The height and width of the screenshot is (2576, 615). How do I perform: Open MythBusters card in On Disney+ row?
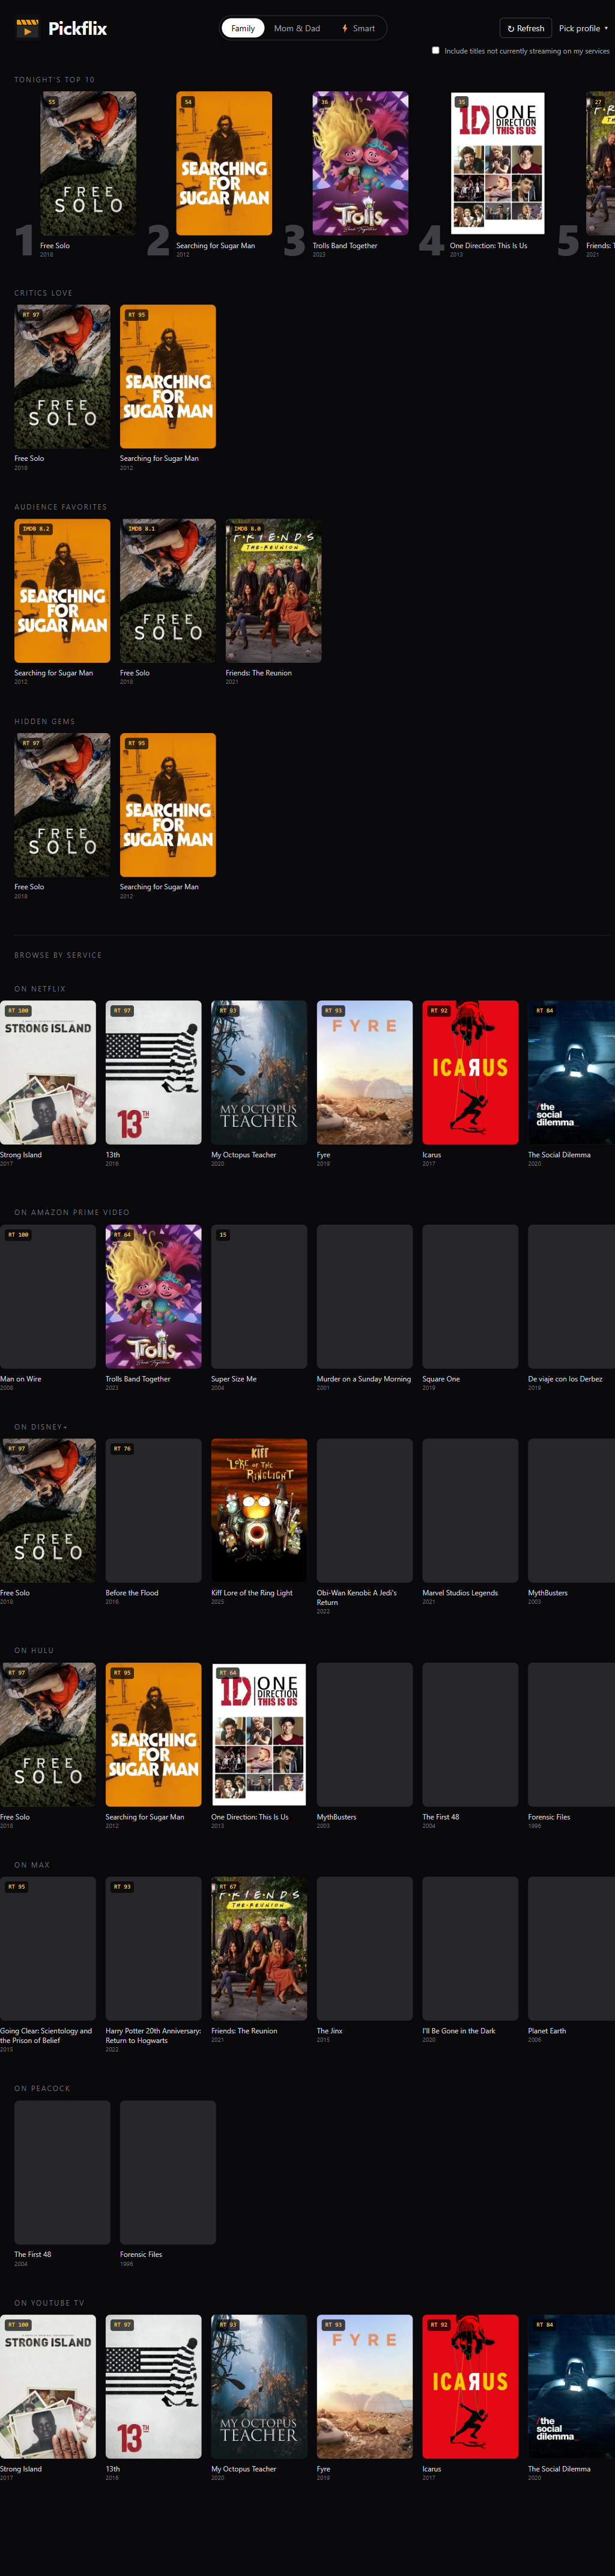point(571,1511)
